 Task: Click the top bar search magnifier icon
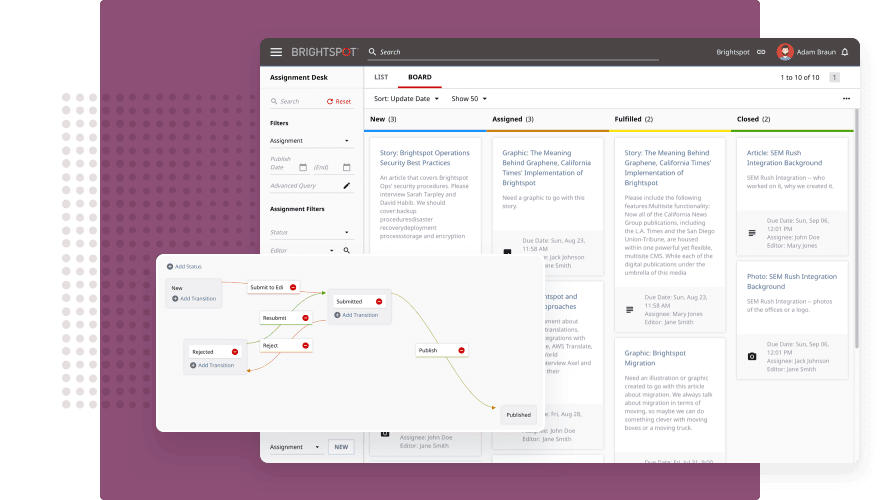point(372,52)
